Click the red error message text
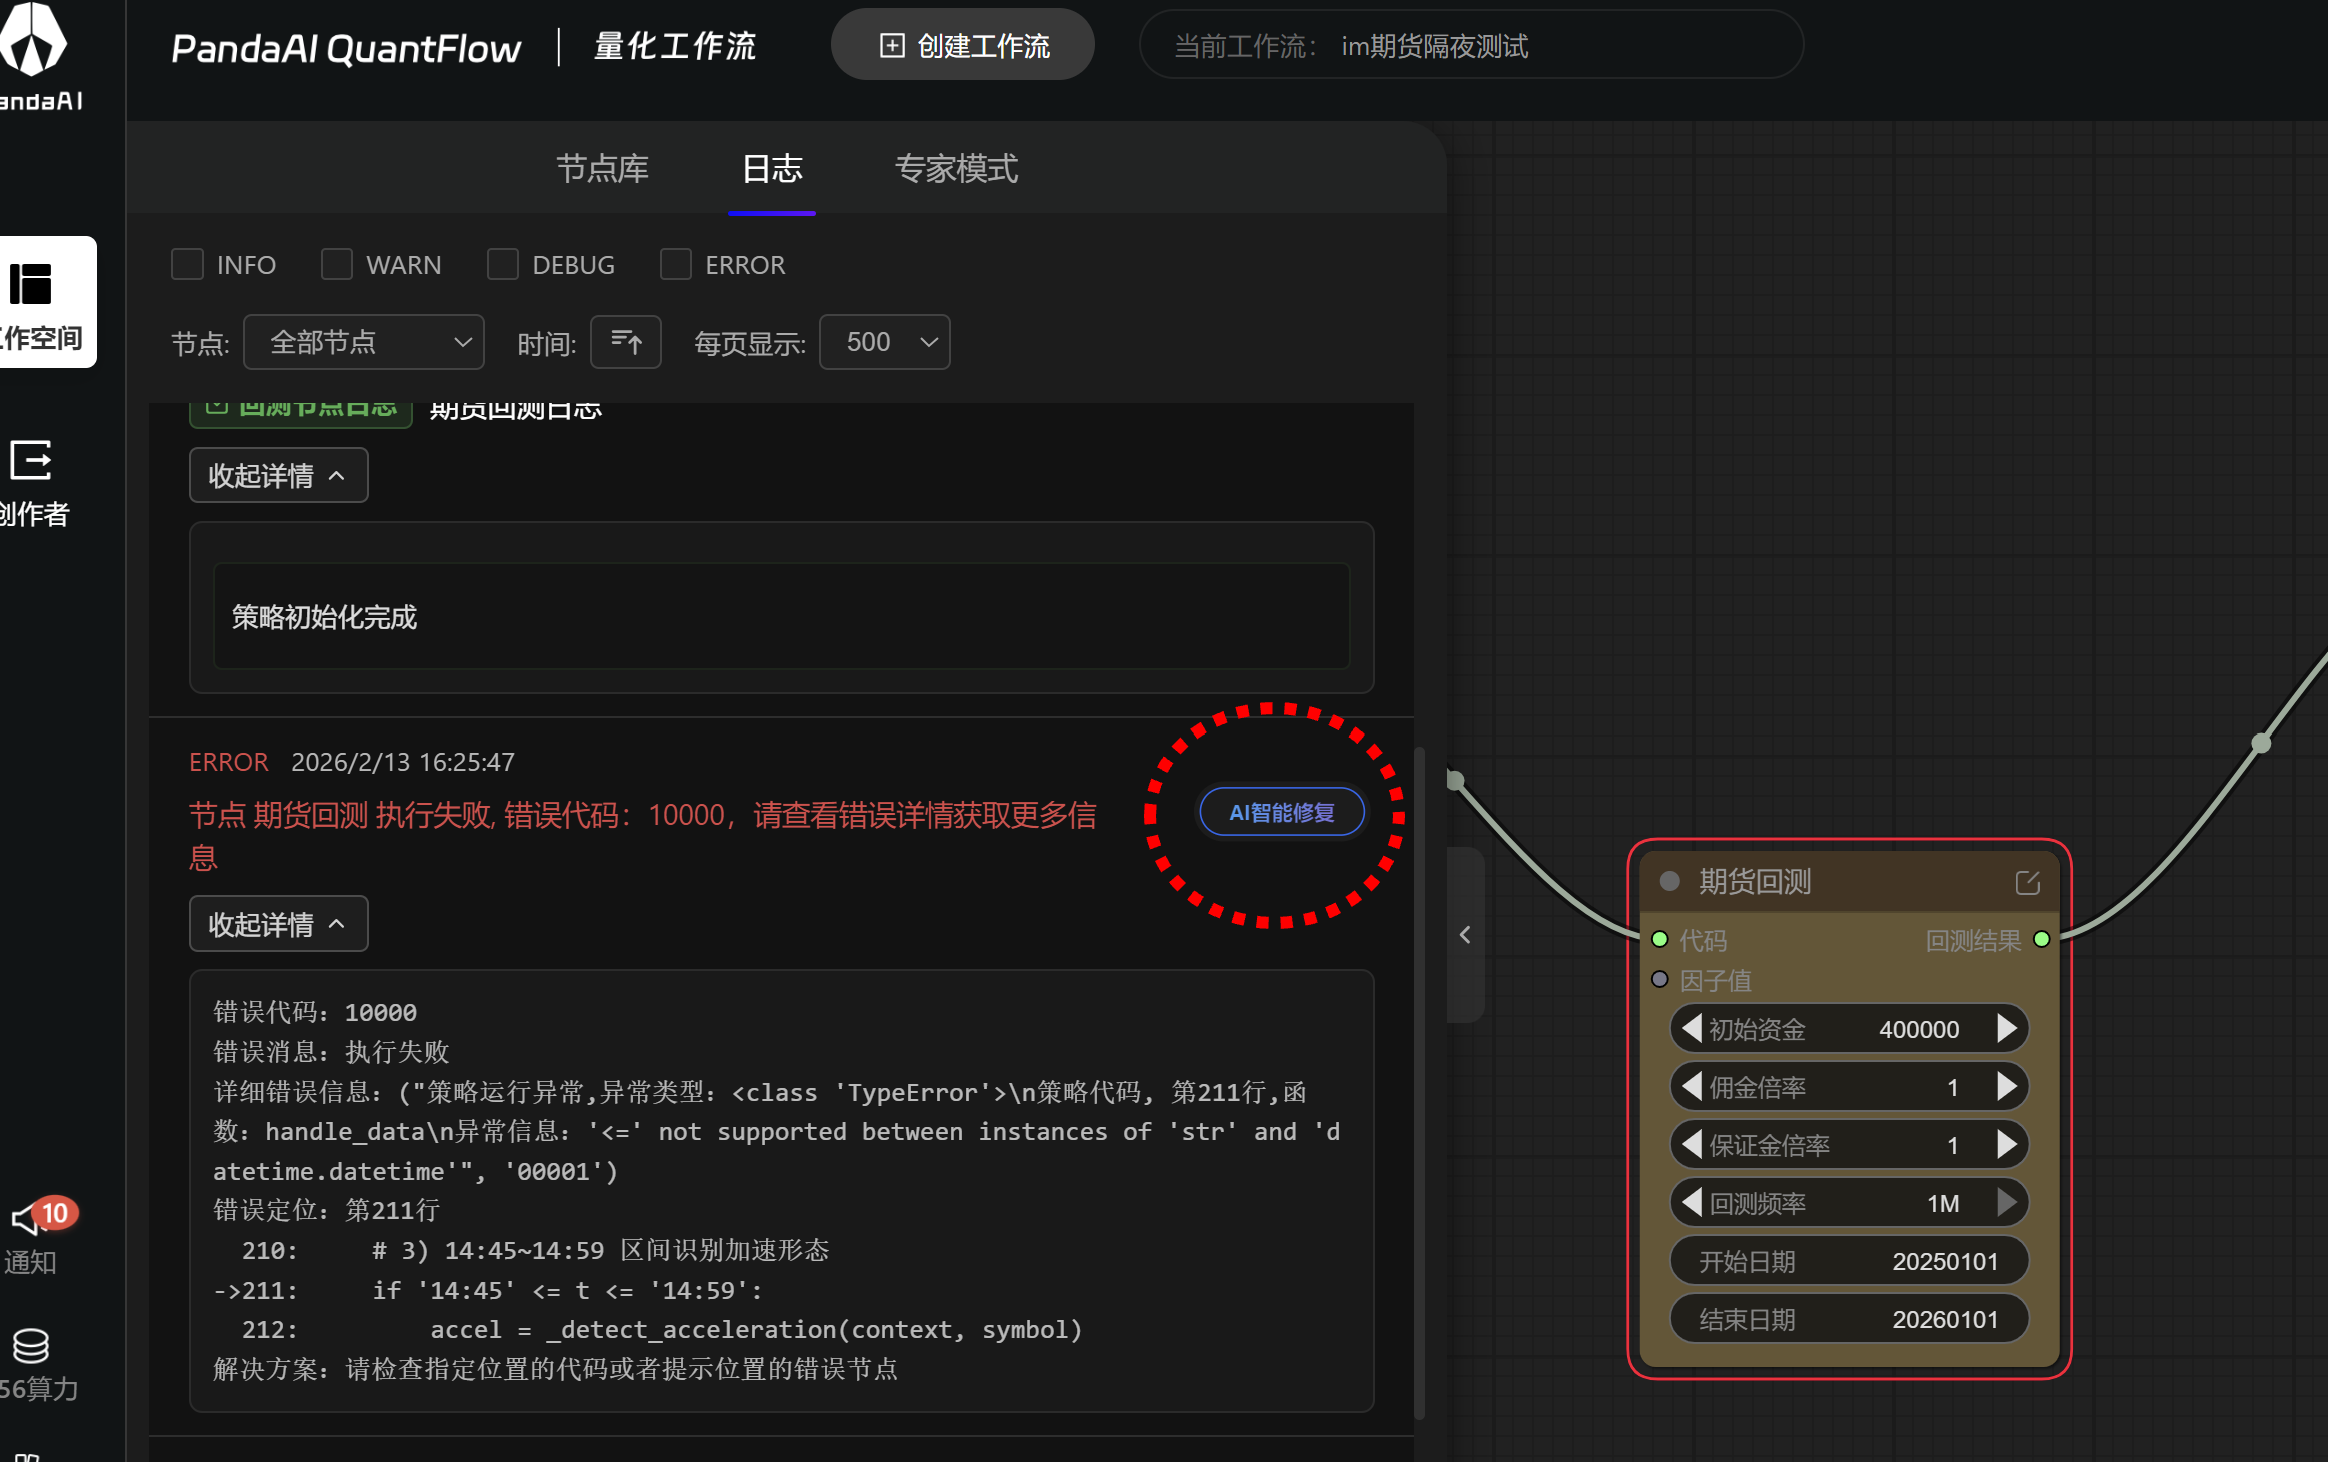This screenshot has height=1462, width=2328. tap(643, 836)
